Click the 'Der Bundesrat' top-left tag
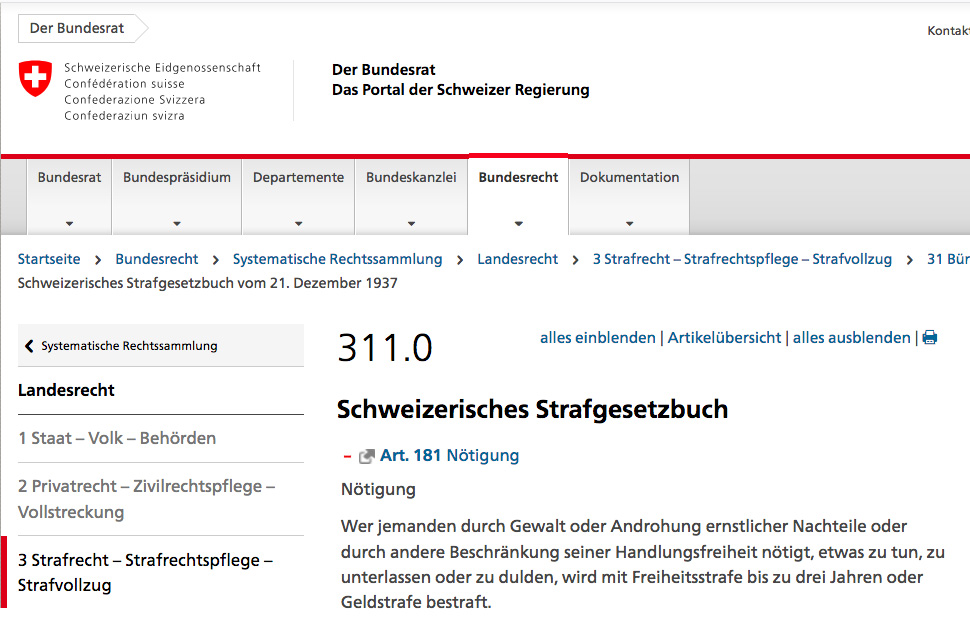The height and width of the screenshot is (633, 970). 77,28
